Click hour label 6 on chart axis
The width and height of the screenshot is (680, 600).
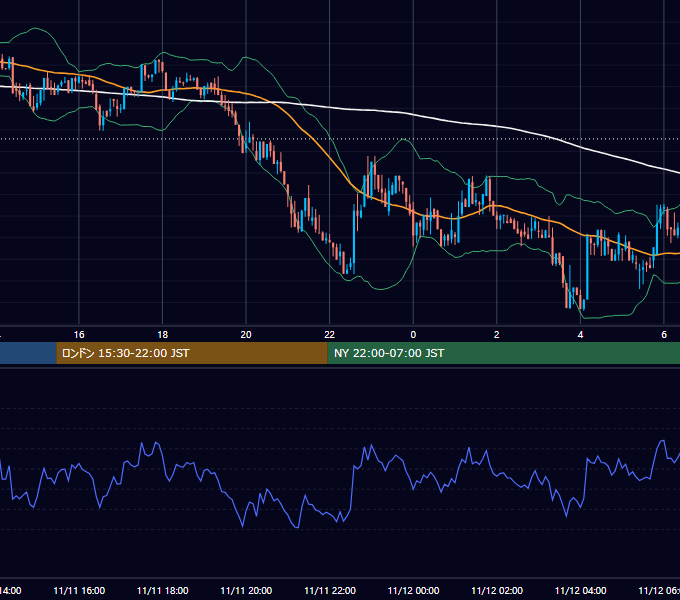click(x=664, y=334)
